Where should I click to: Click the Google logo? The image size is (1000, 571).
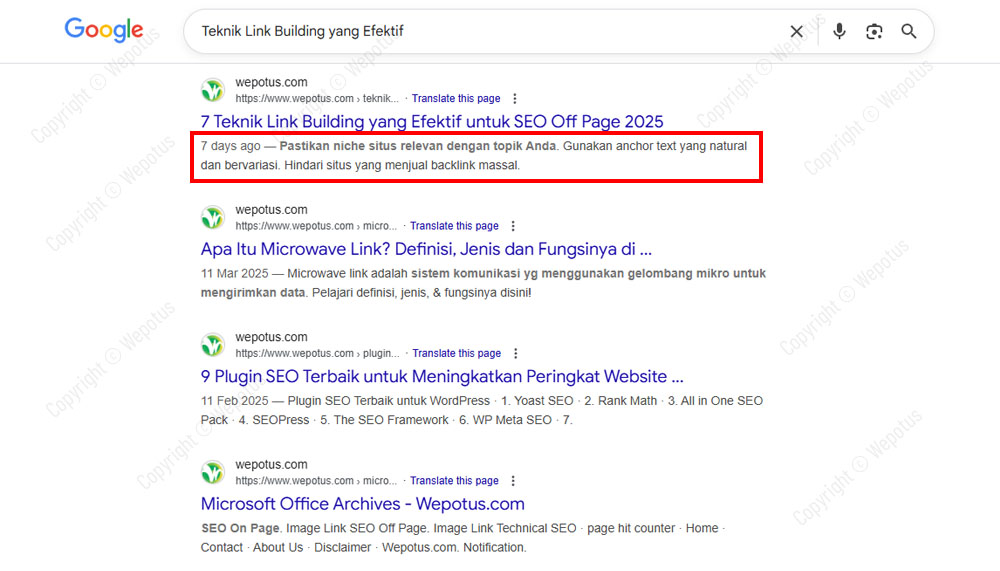(104, 31)
